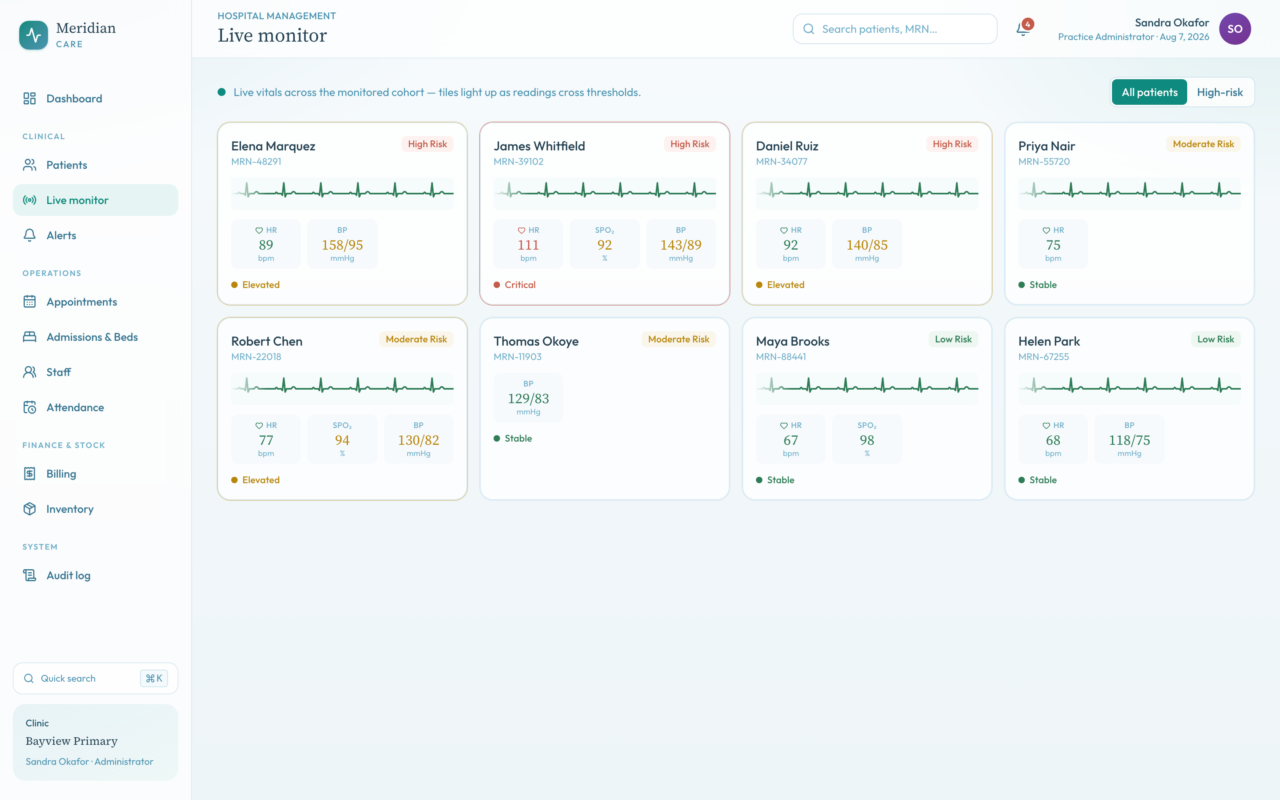Select the All patients filter
Viewport: 1280px width, 800px height.
(1149, 92)
